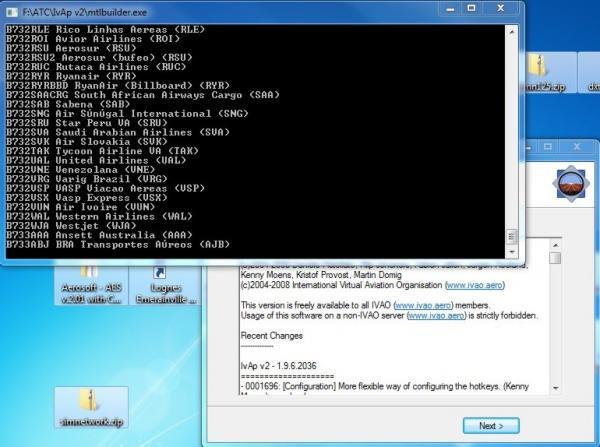600x447 pixels.
Task: Click installer text box scroll down arrow
Action: click(556, 388)
